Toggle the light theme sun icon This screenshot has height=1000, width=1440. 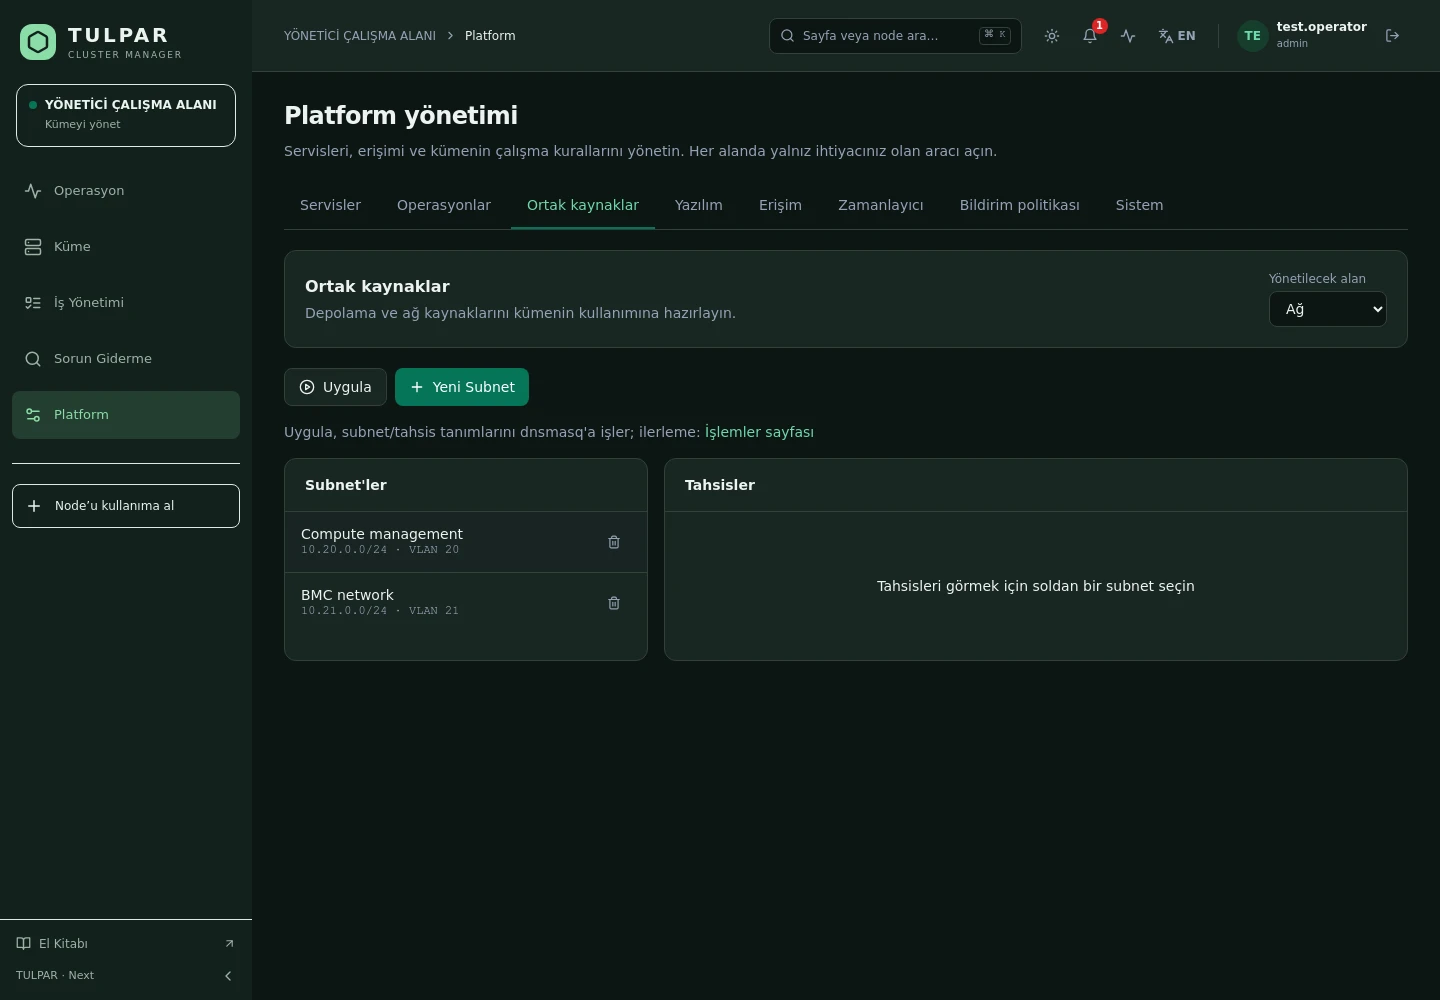click(1052, 36)
